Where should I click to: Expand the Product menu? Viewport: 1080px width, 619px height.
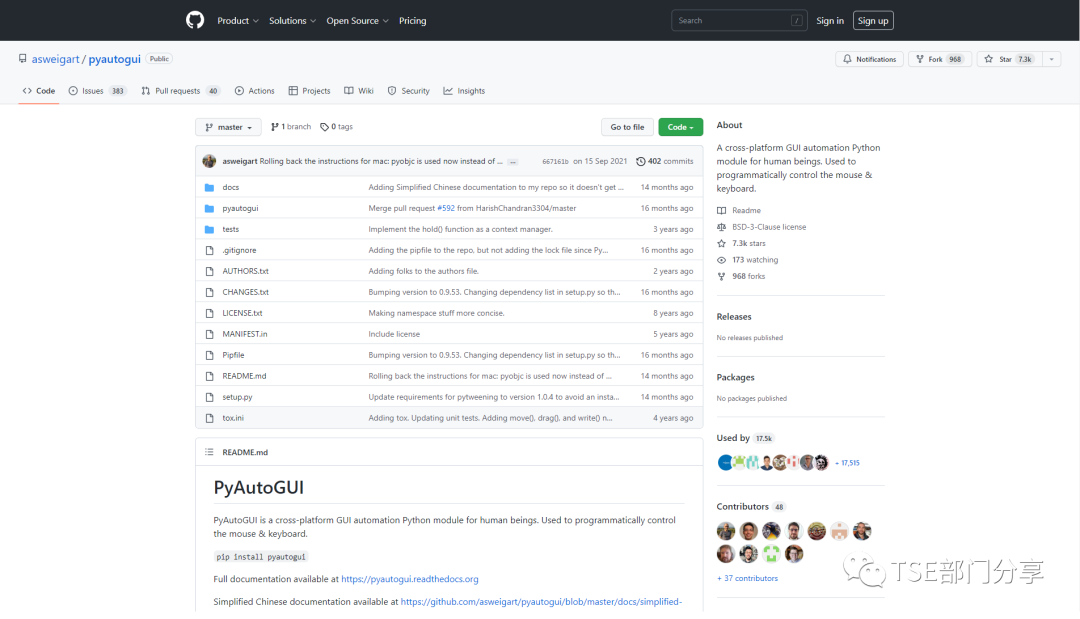(238, 21)
